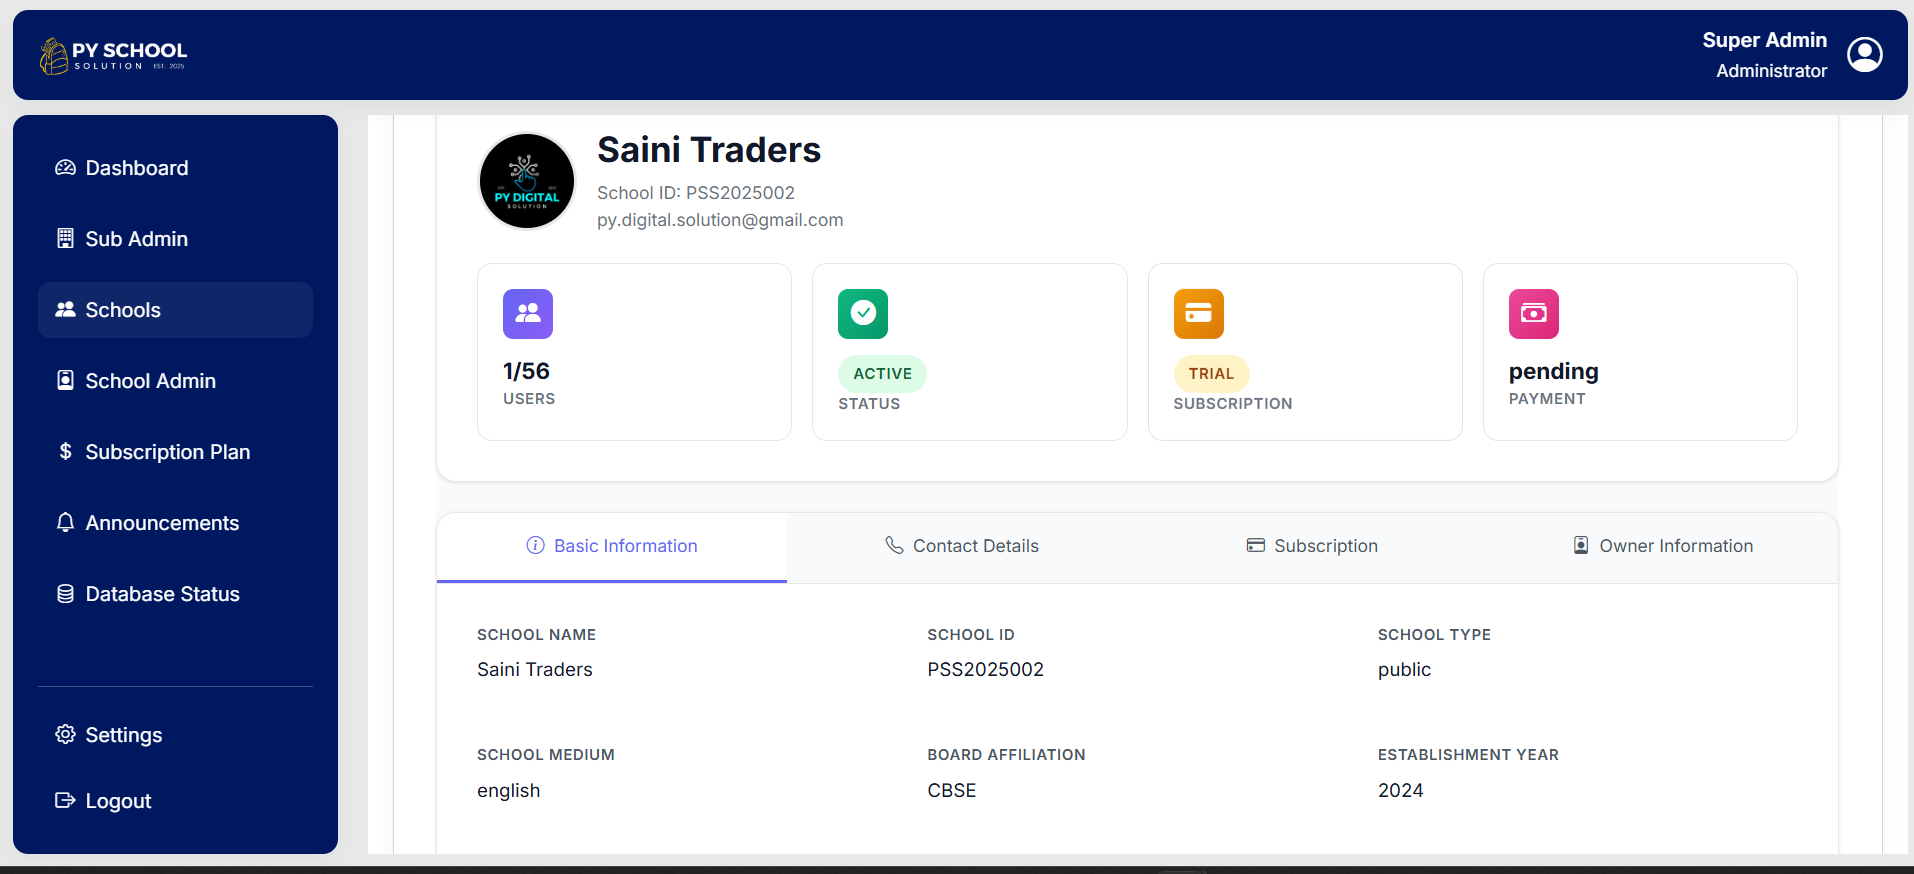Click the Sub Admin building icon
Image resolution: width=1914 pixels, height=874 pixels.
65,239
